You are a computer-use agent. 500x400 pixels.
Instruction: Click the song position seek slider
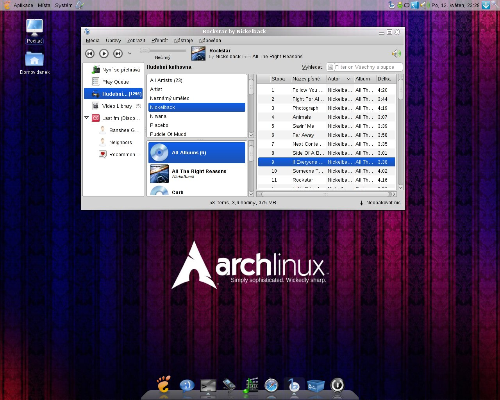coord(163,51)
